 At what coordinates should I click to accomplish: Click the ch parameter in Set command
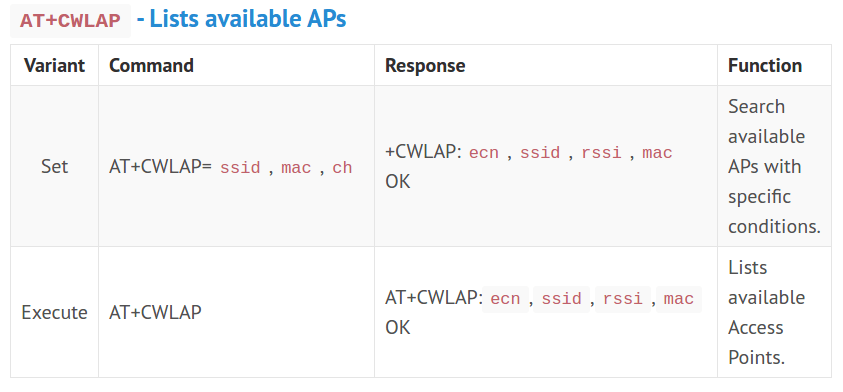coord(342,168)
